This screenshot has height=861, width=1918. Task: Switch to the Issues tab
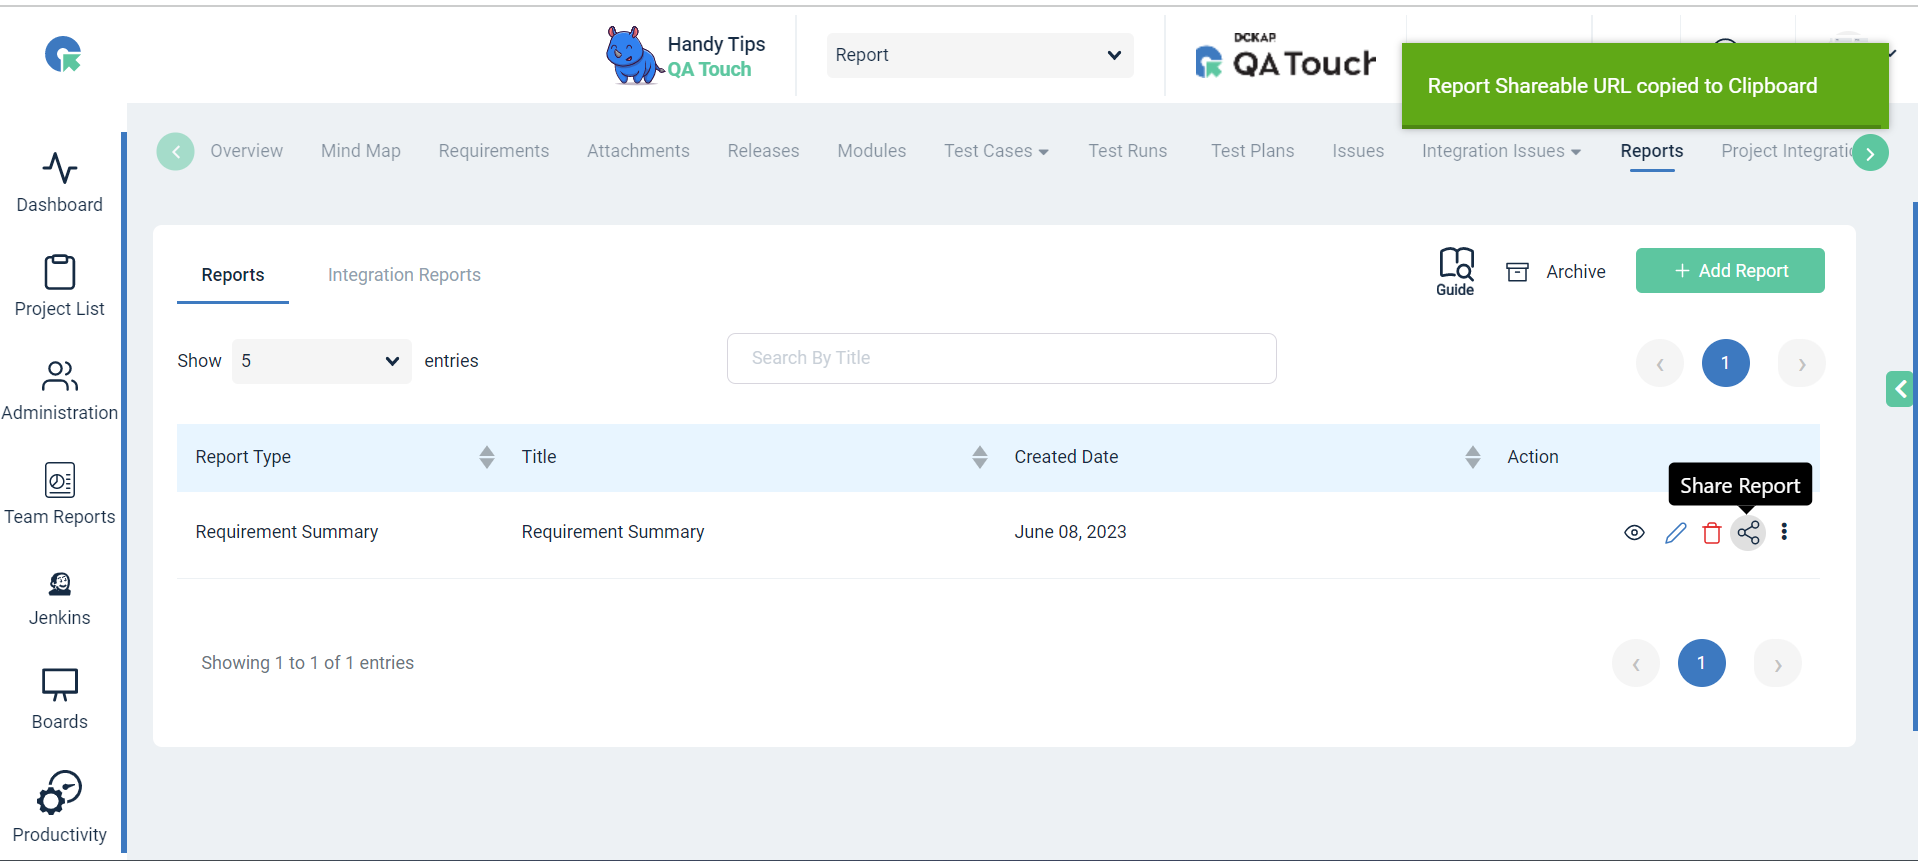pos(1358,151)
